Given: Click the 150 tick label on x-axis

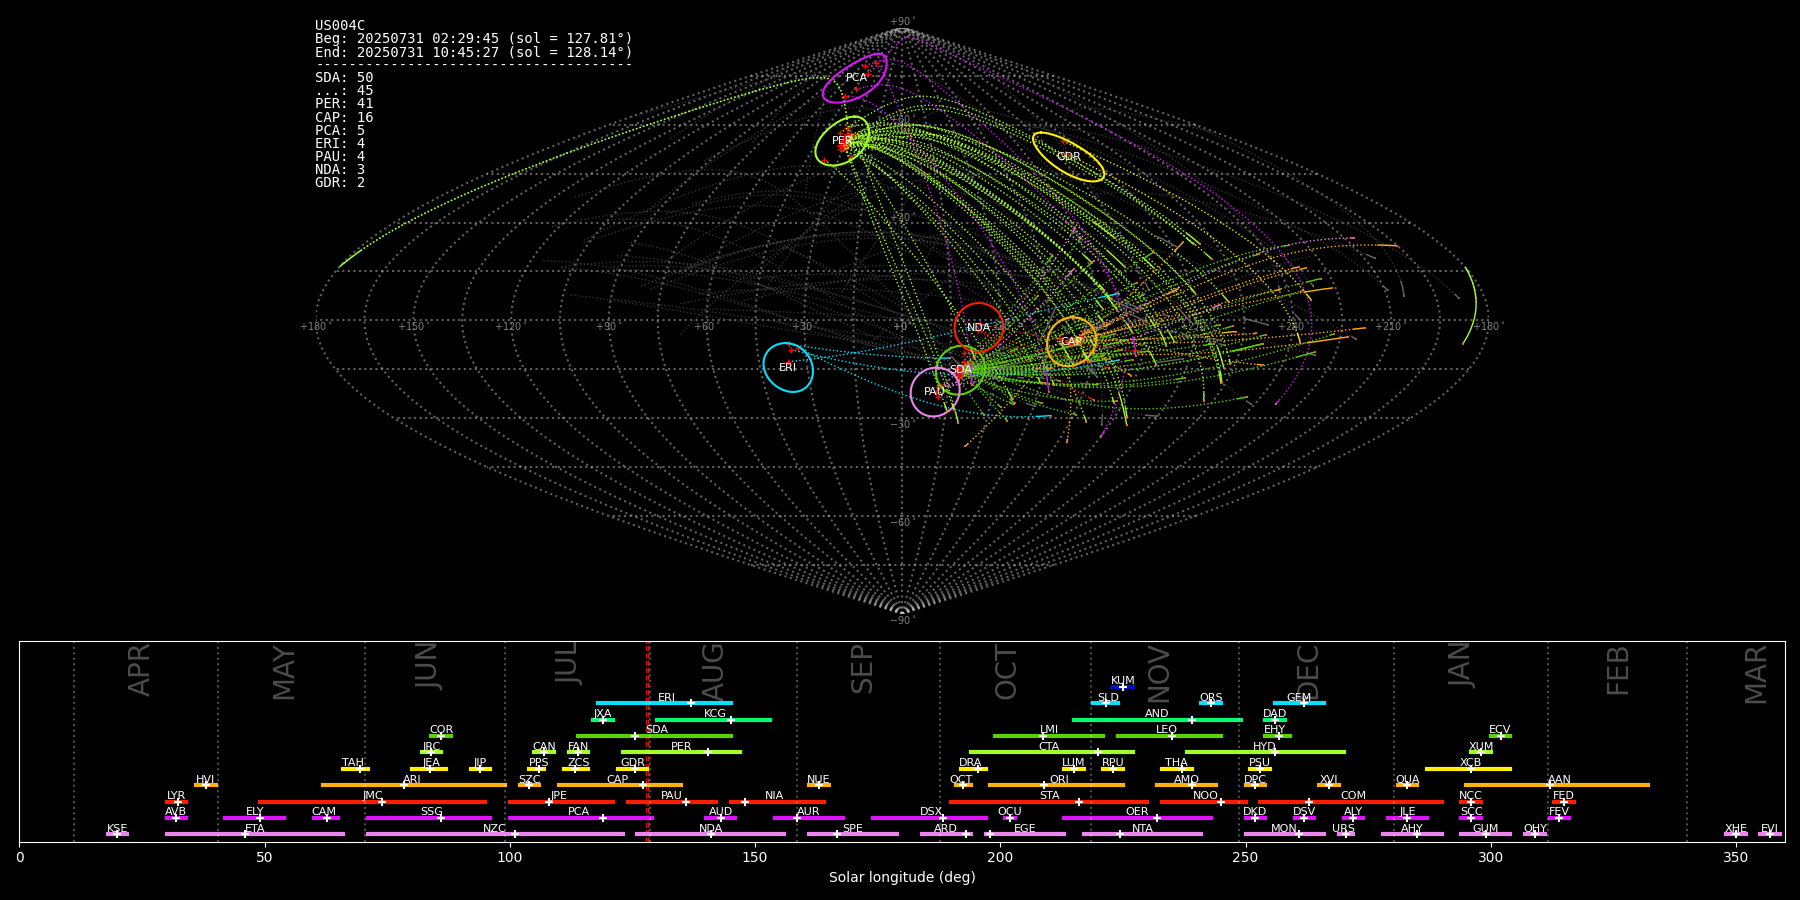Looking at the screenshot, I should click(755, 858).
